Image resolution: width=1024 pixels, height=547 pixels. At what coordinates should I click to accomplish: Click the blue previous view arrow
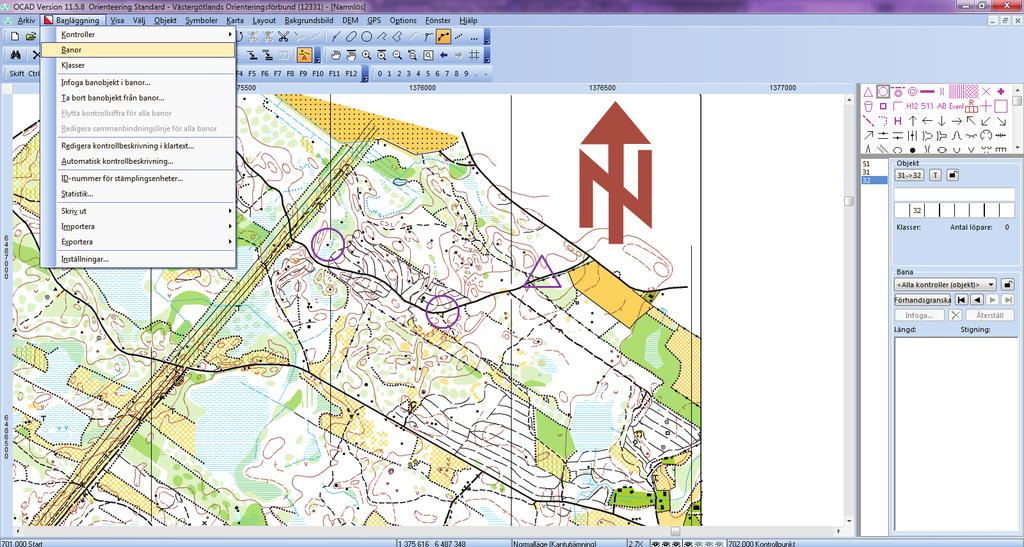click(x=444, y=55)
